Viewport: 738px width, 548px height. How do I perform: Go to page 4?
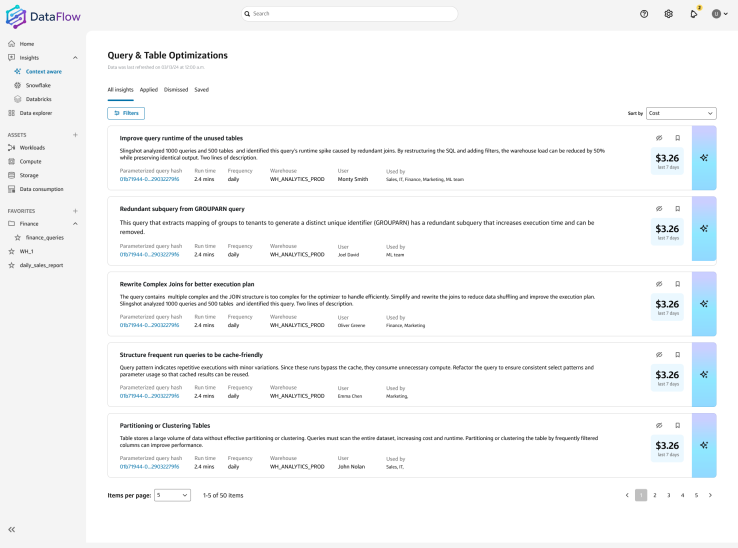point(682,495)
